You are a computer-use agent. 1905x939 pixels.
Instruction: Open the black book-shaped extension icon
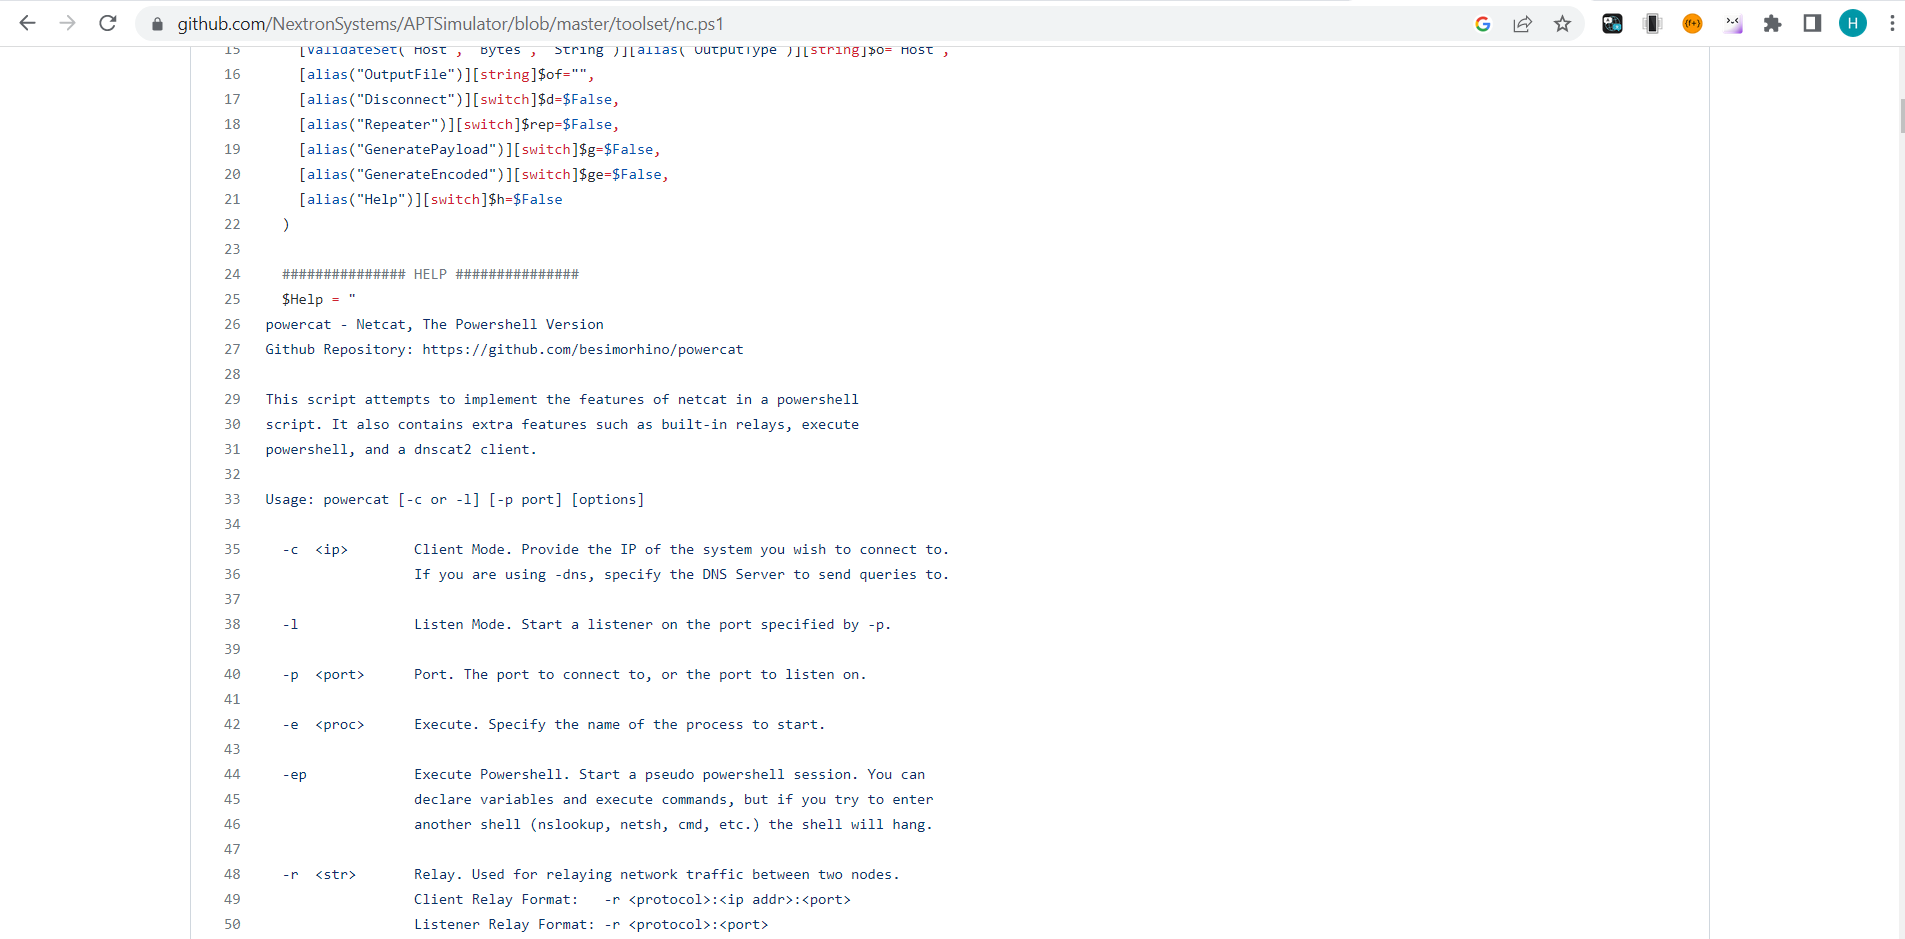(x=1652, y=24)
